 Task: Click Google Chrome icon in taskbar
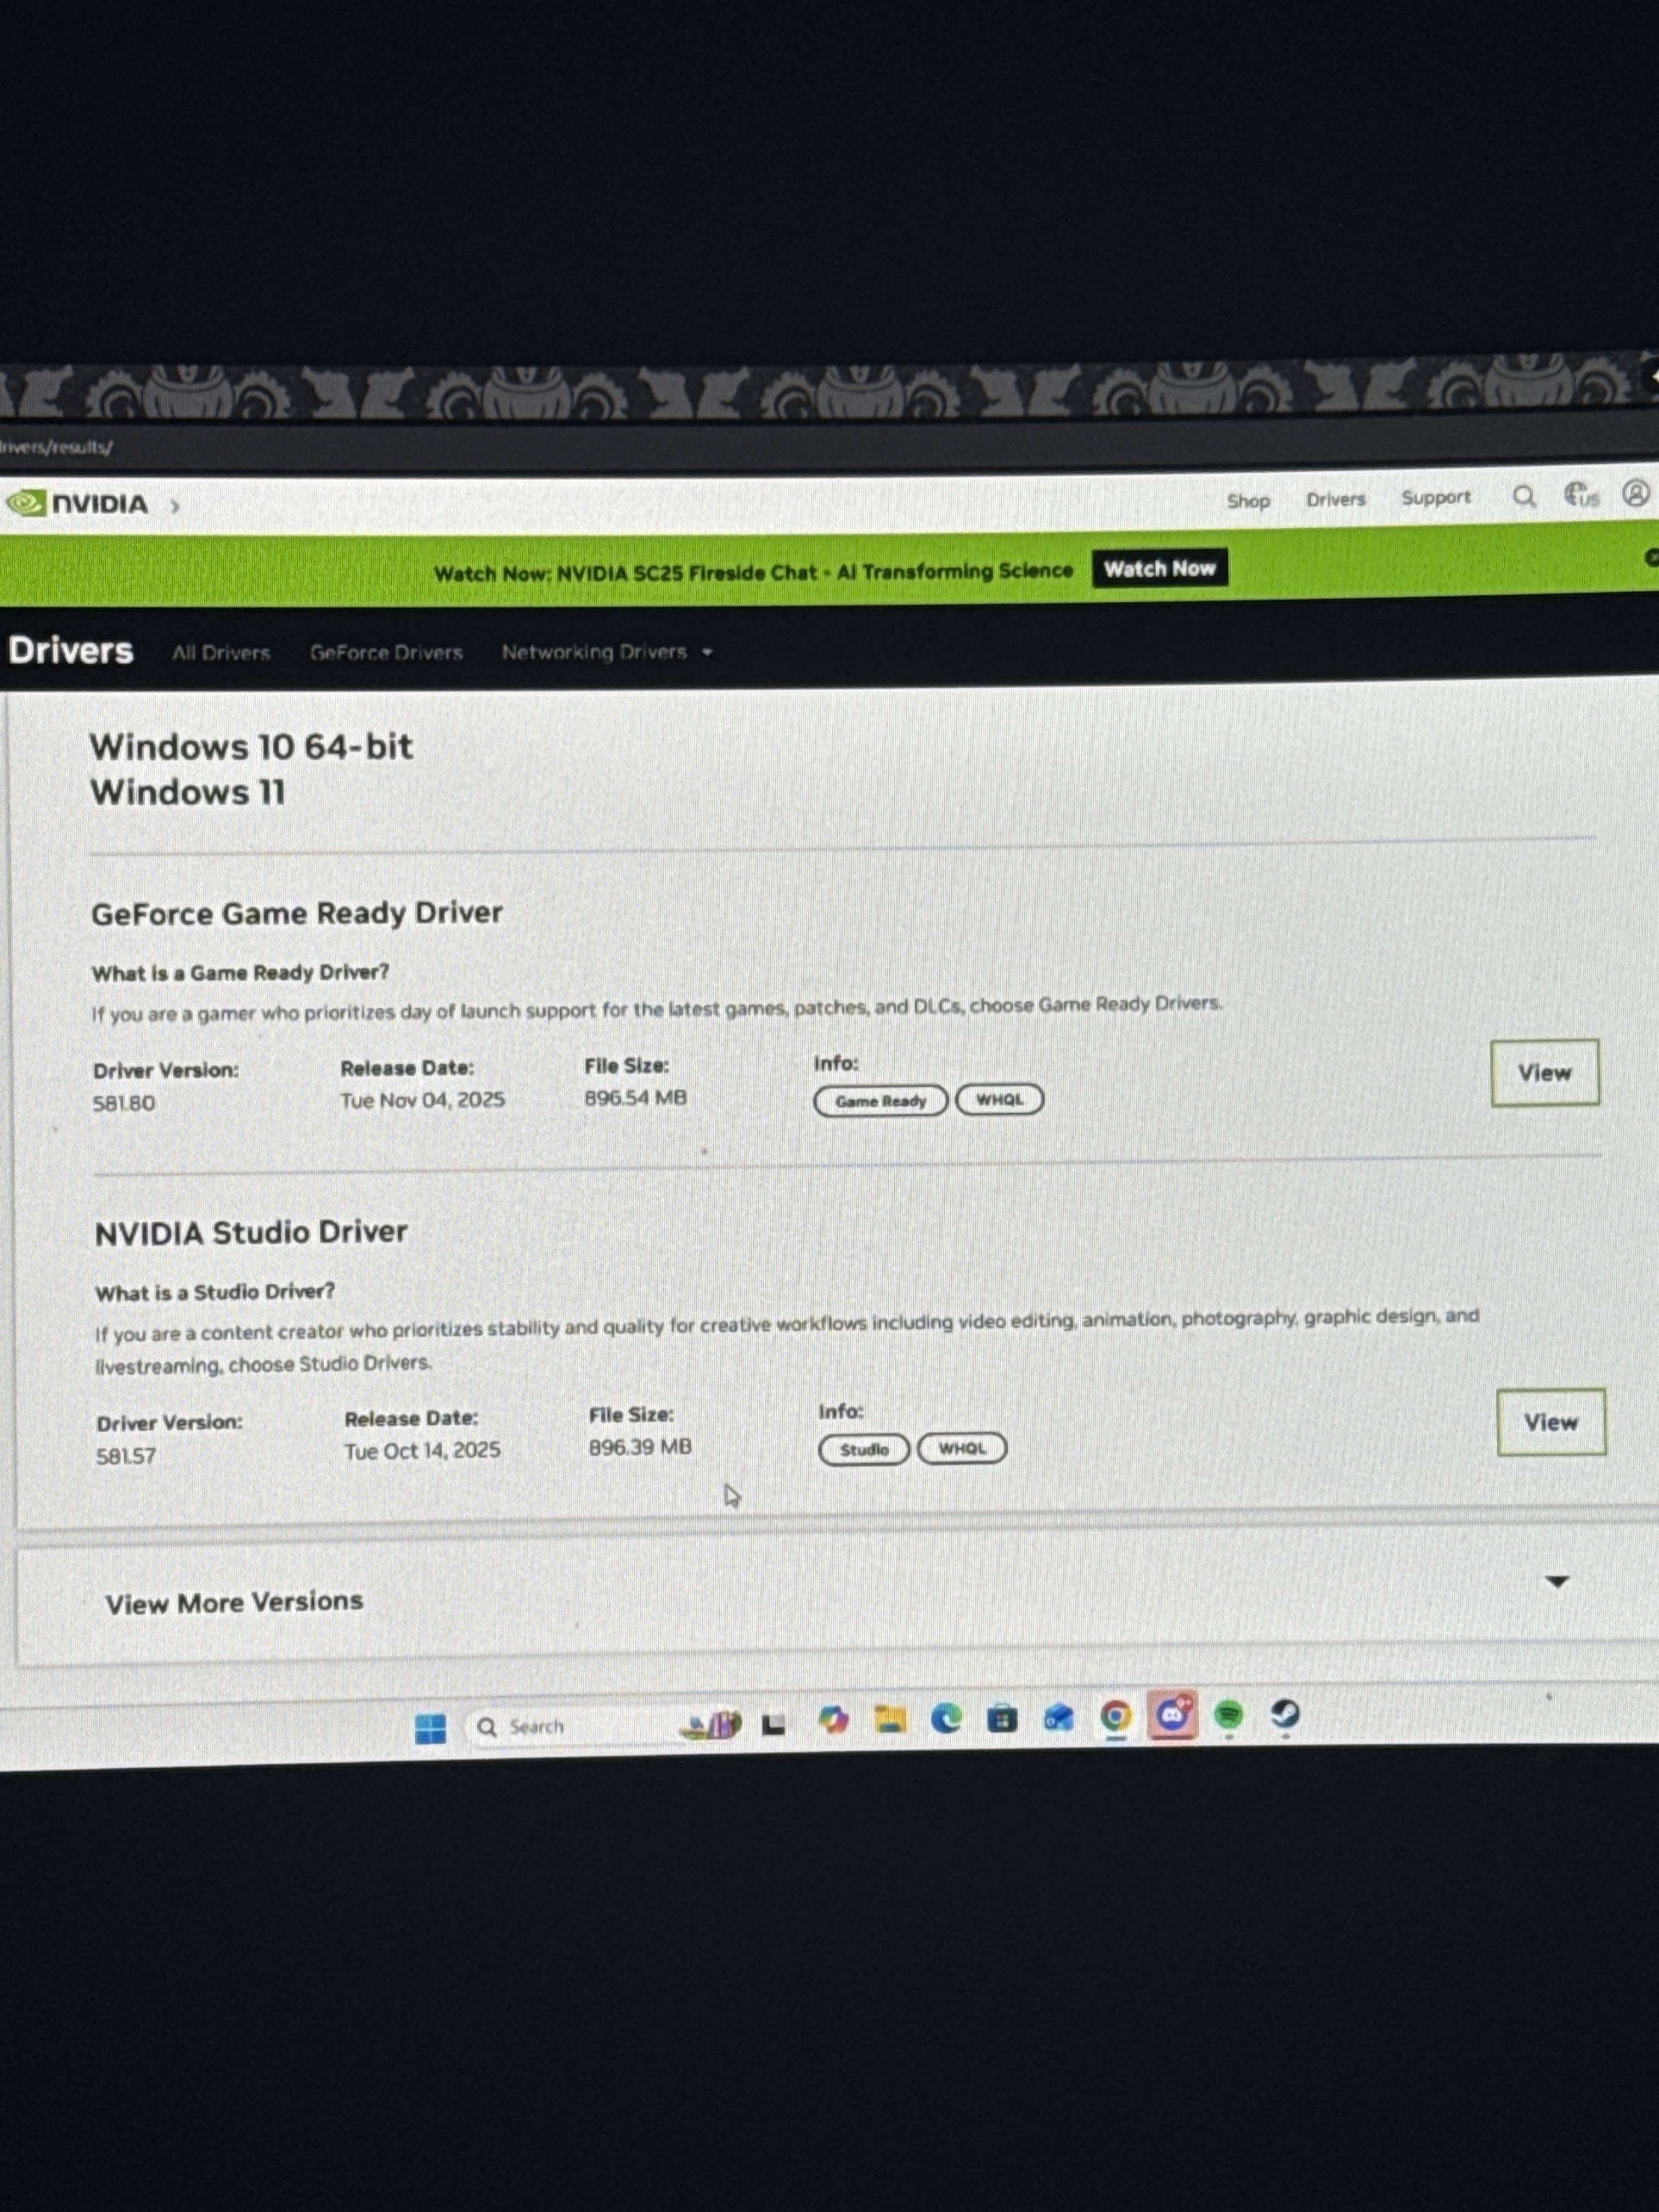[1115, 1716]
